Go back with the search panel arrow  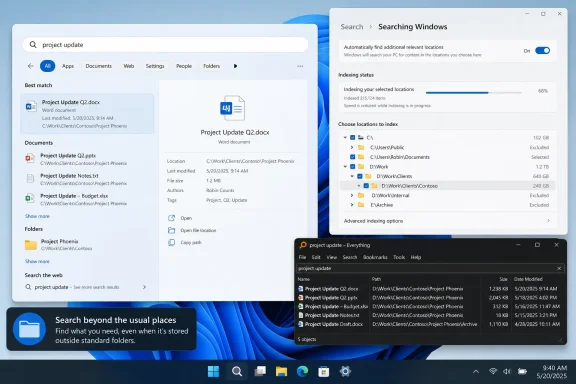(x=30, y=66)
